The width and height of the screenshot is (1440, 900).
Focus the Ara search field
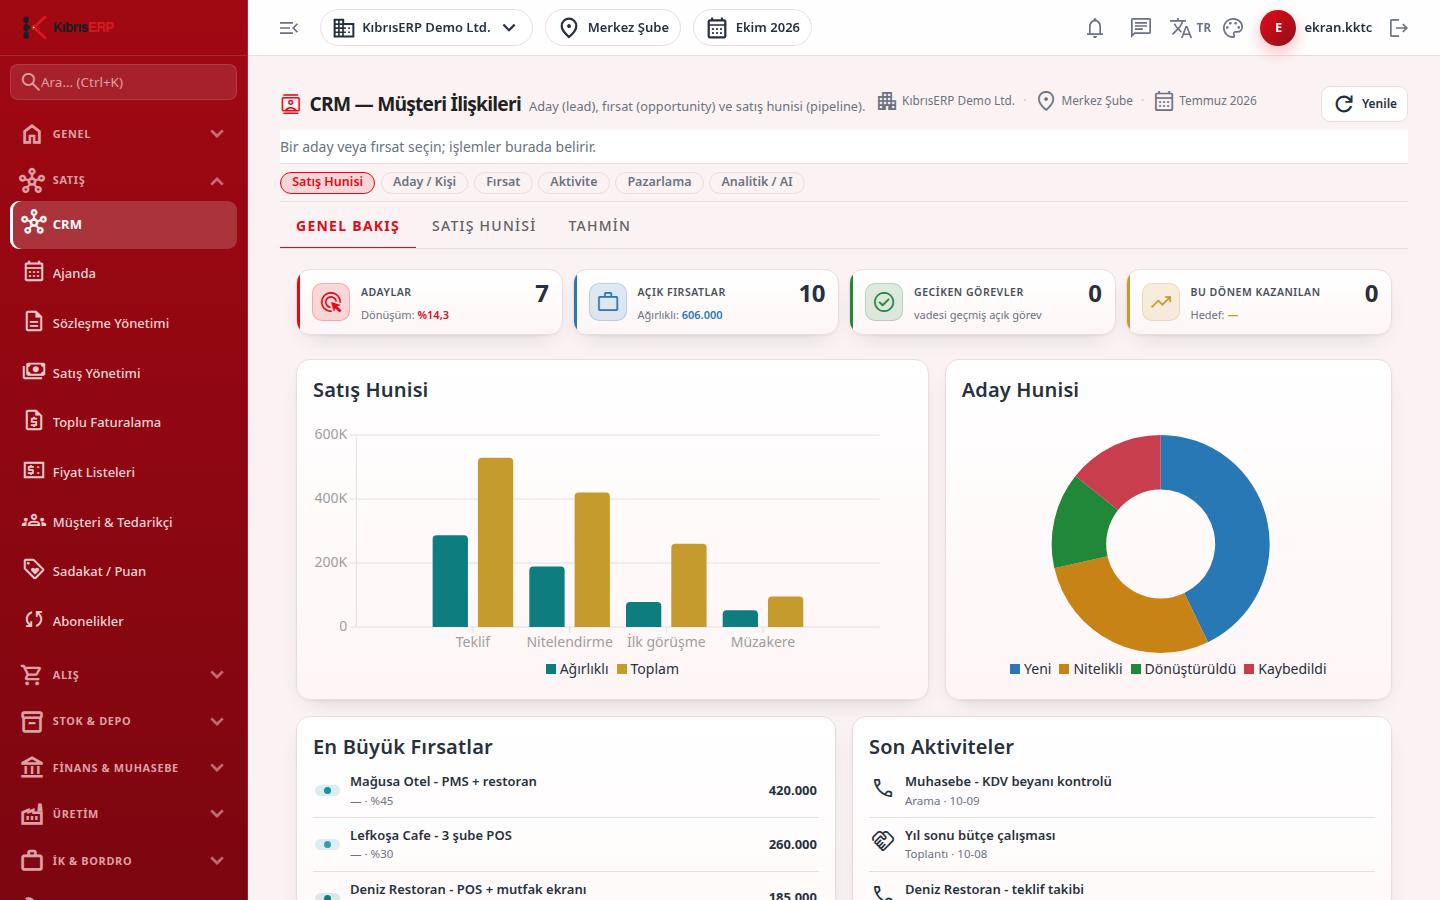124,82
